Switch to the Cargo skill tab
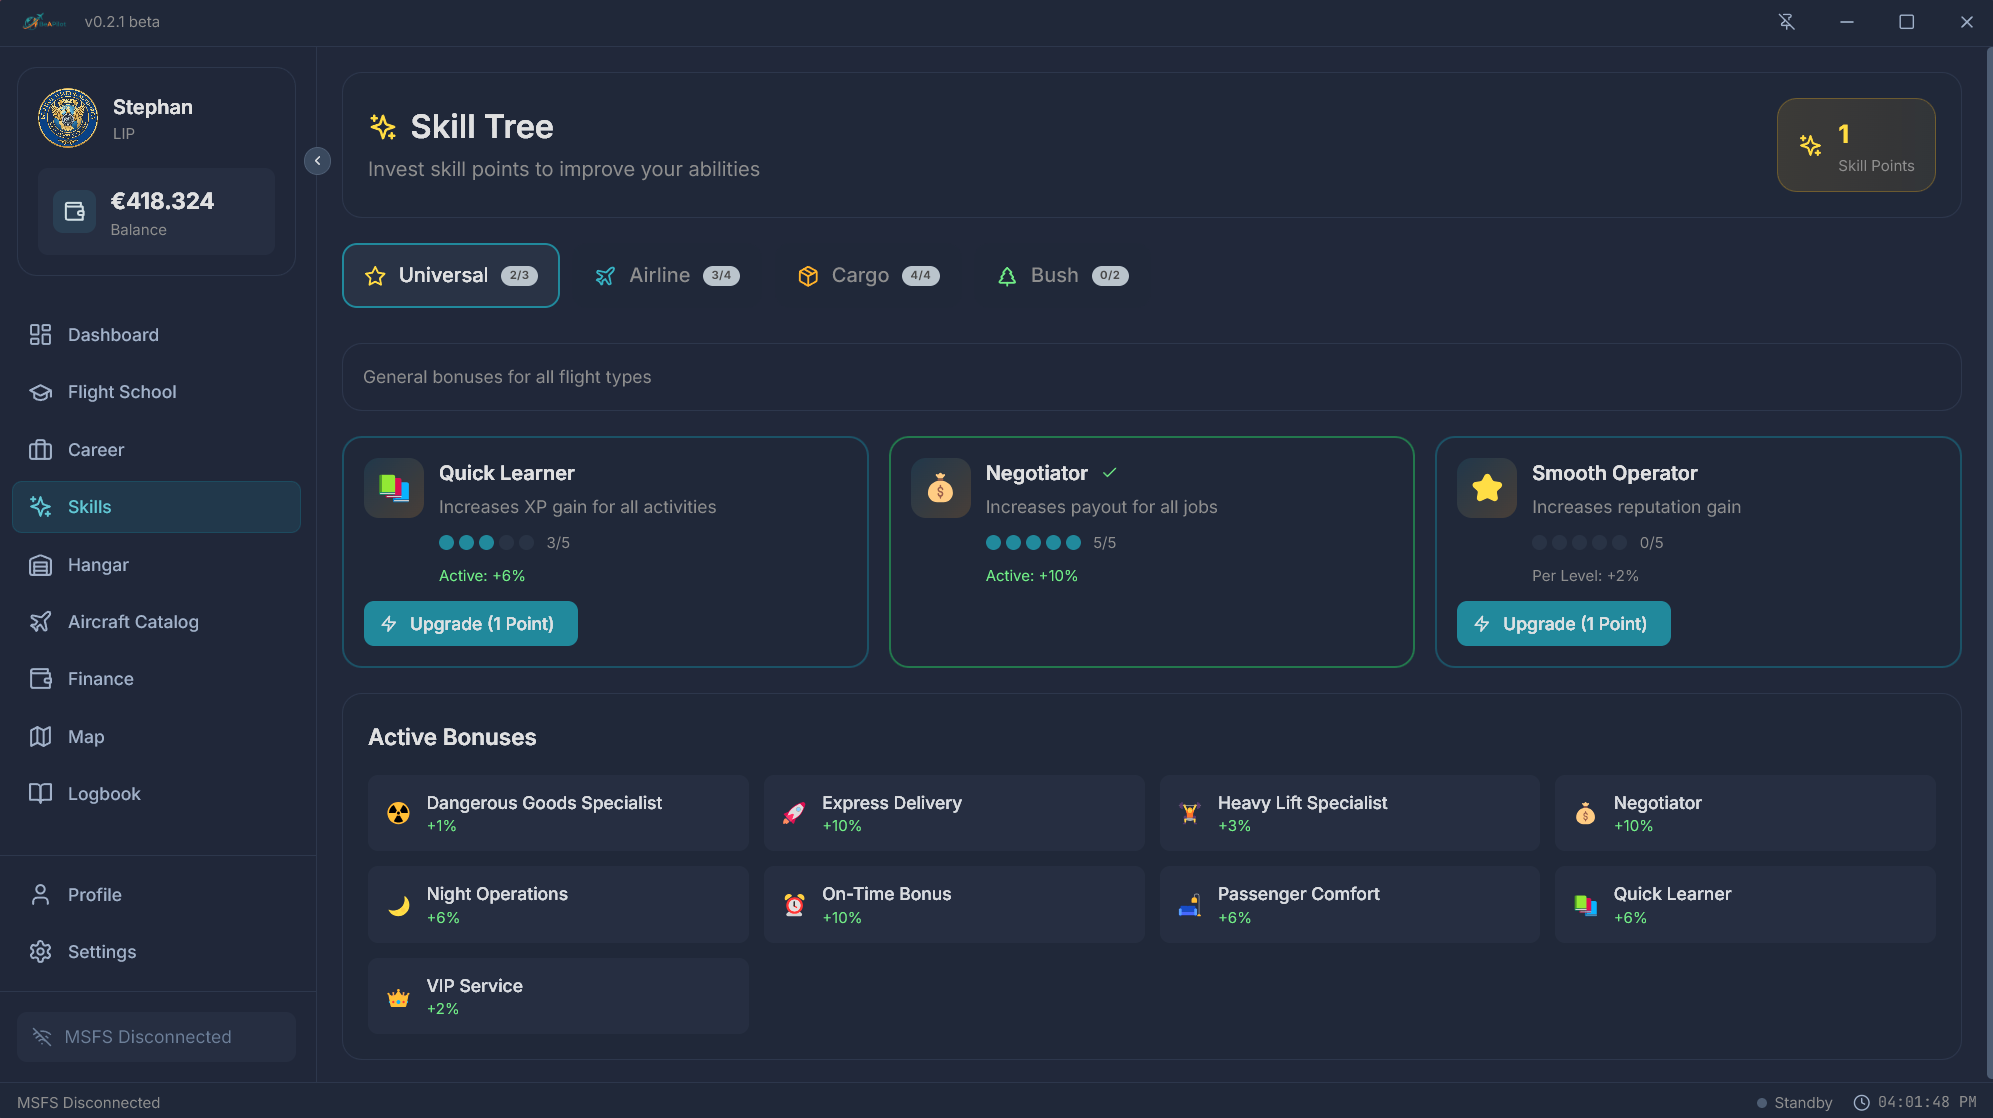 coord(866,275)
